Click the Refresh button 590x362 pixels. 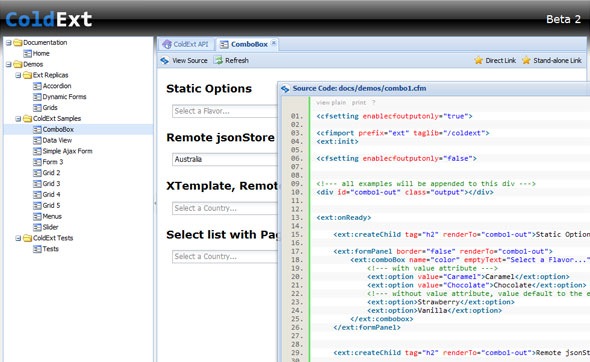[231, 61]
